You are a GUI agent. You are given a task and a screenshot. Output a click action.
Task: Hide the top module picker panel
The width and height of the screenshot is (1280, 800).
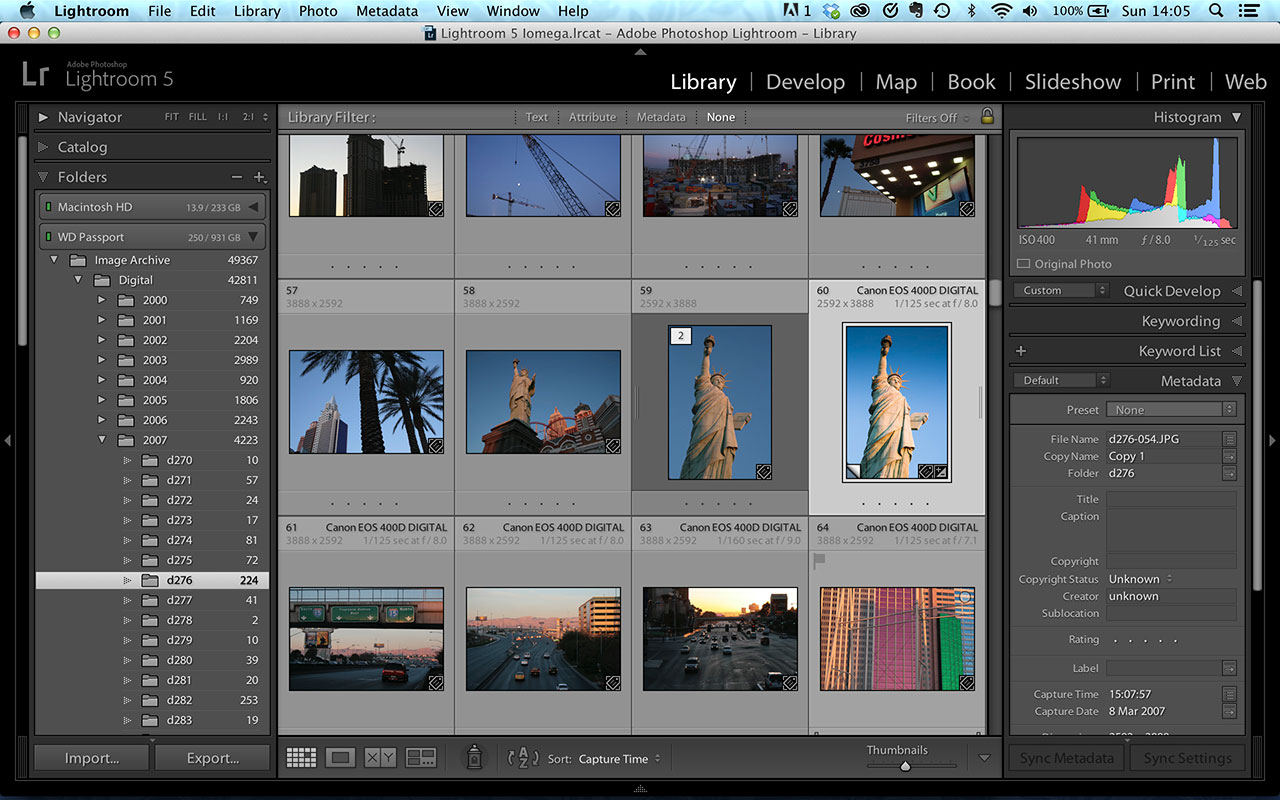pyautogui.click(x=640, y=51)
